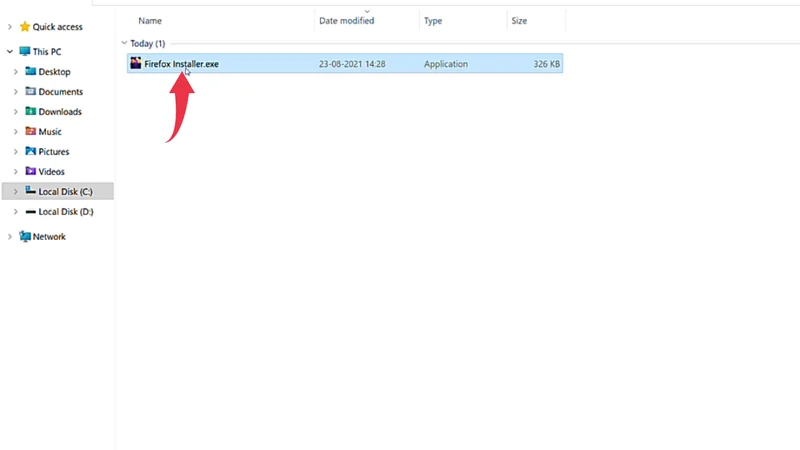Expand the Local Disk (D:) chevron
Screen dimensions: 800x450
[16, 212]
